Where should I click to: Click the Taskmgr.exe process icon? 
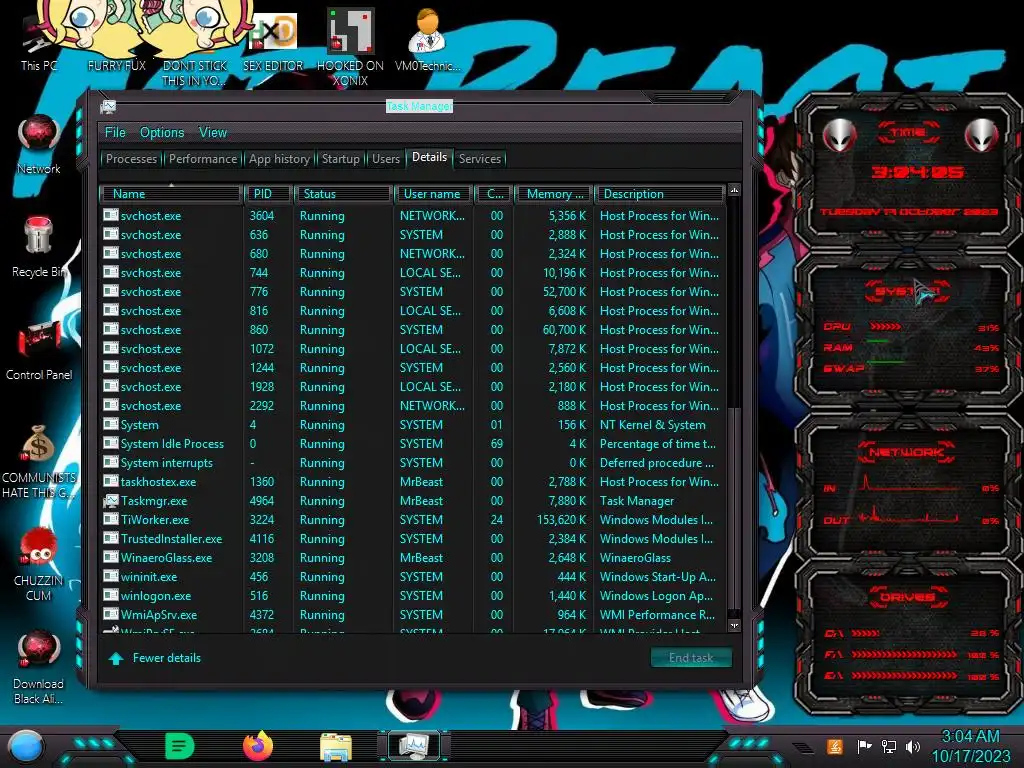pos(110,501)
